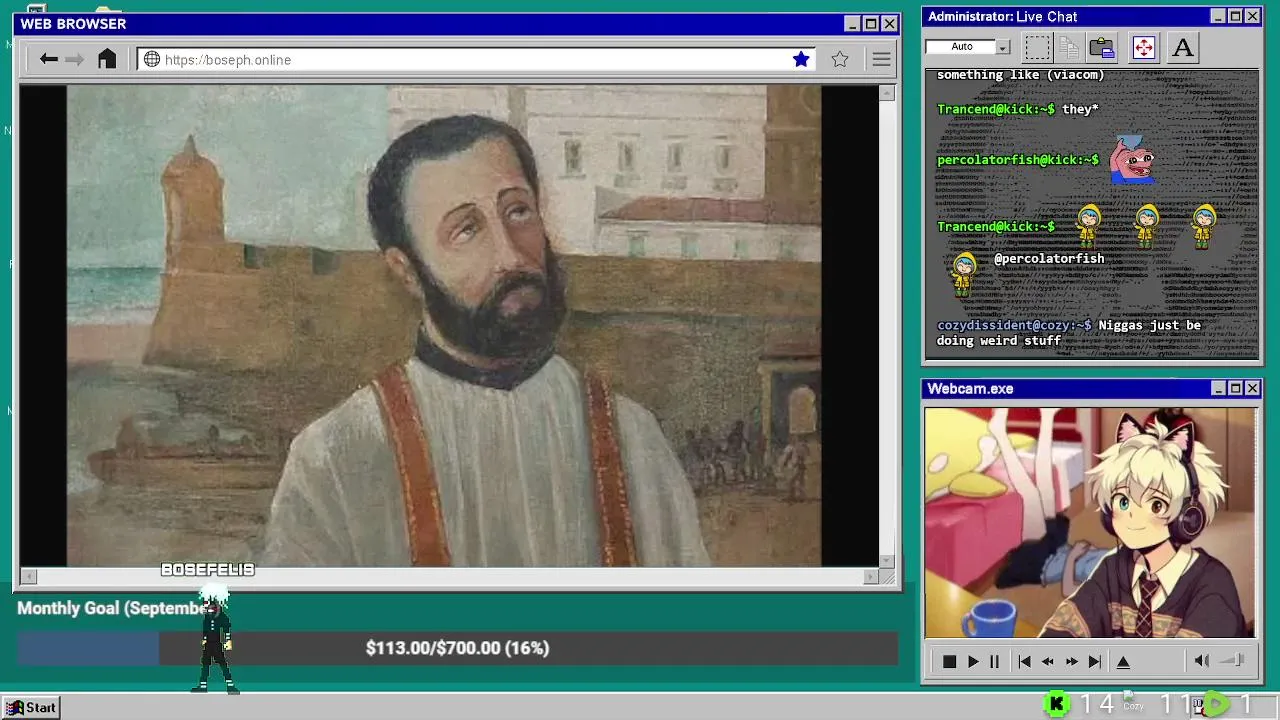Click the @percolatorfish mention in chat
This screenshot has height=720, width=1280.
[x=1049, y=258]
